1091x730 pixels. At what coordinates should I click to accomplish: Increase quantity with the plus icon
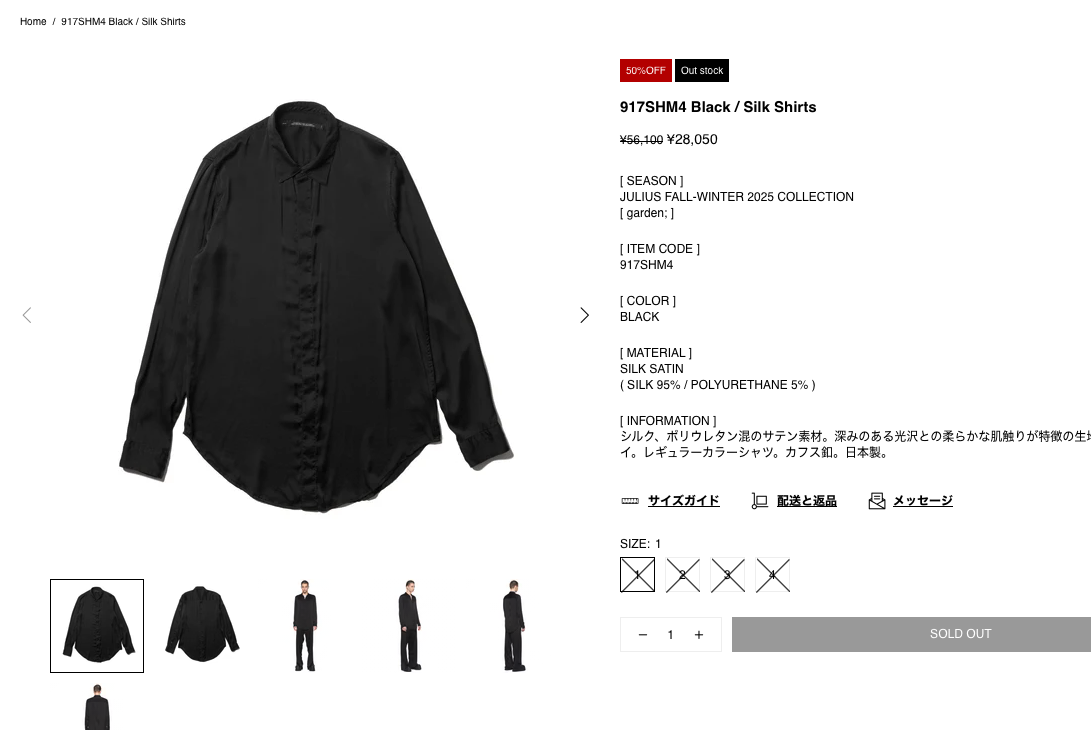pyautogui.click(x=699, y=635)
